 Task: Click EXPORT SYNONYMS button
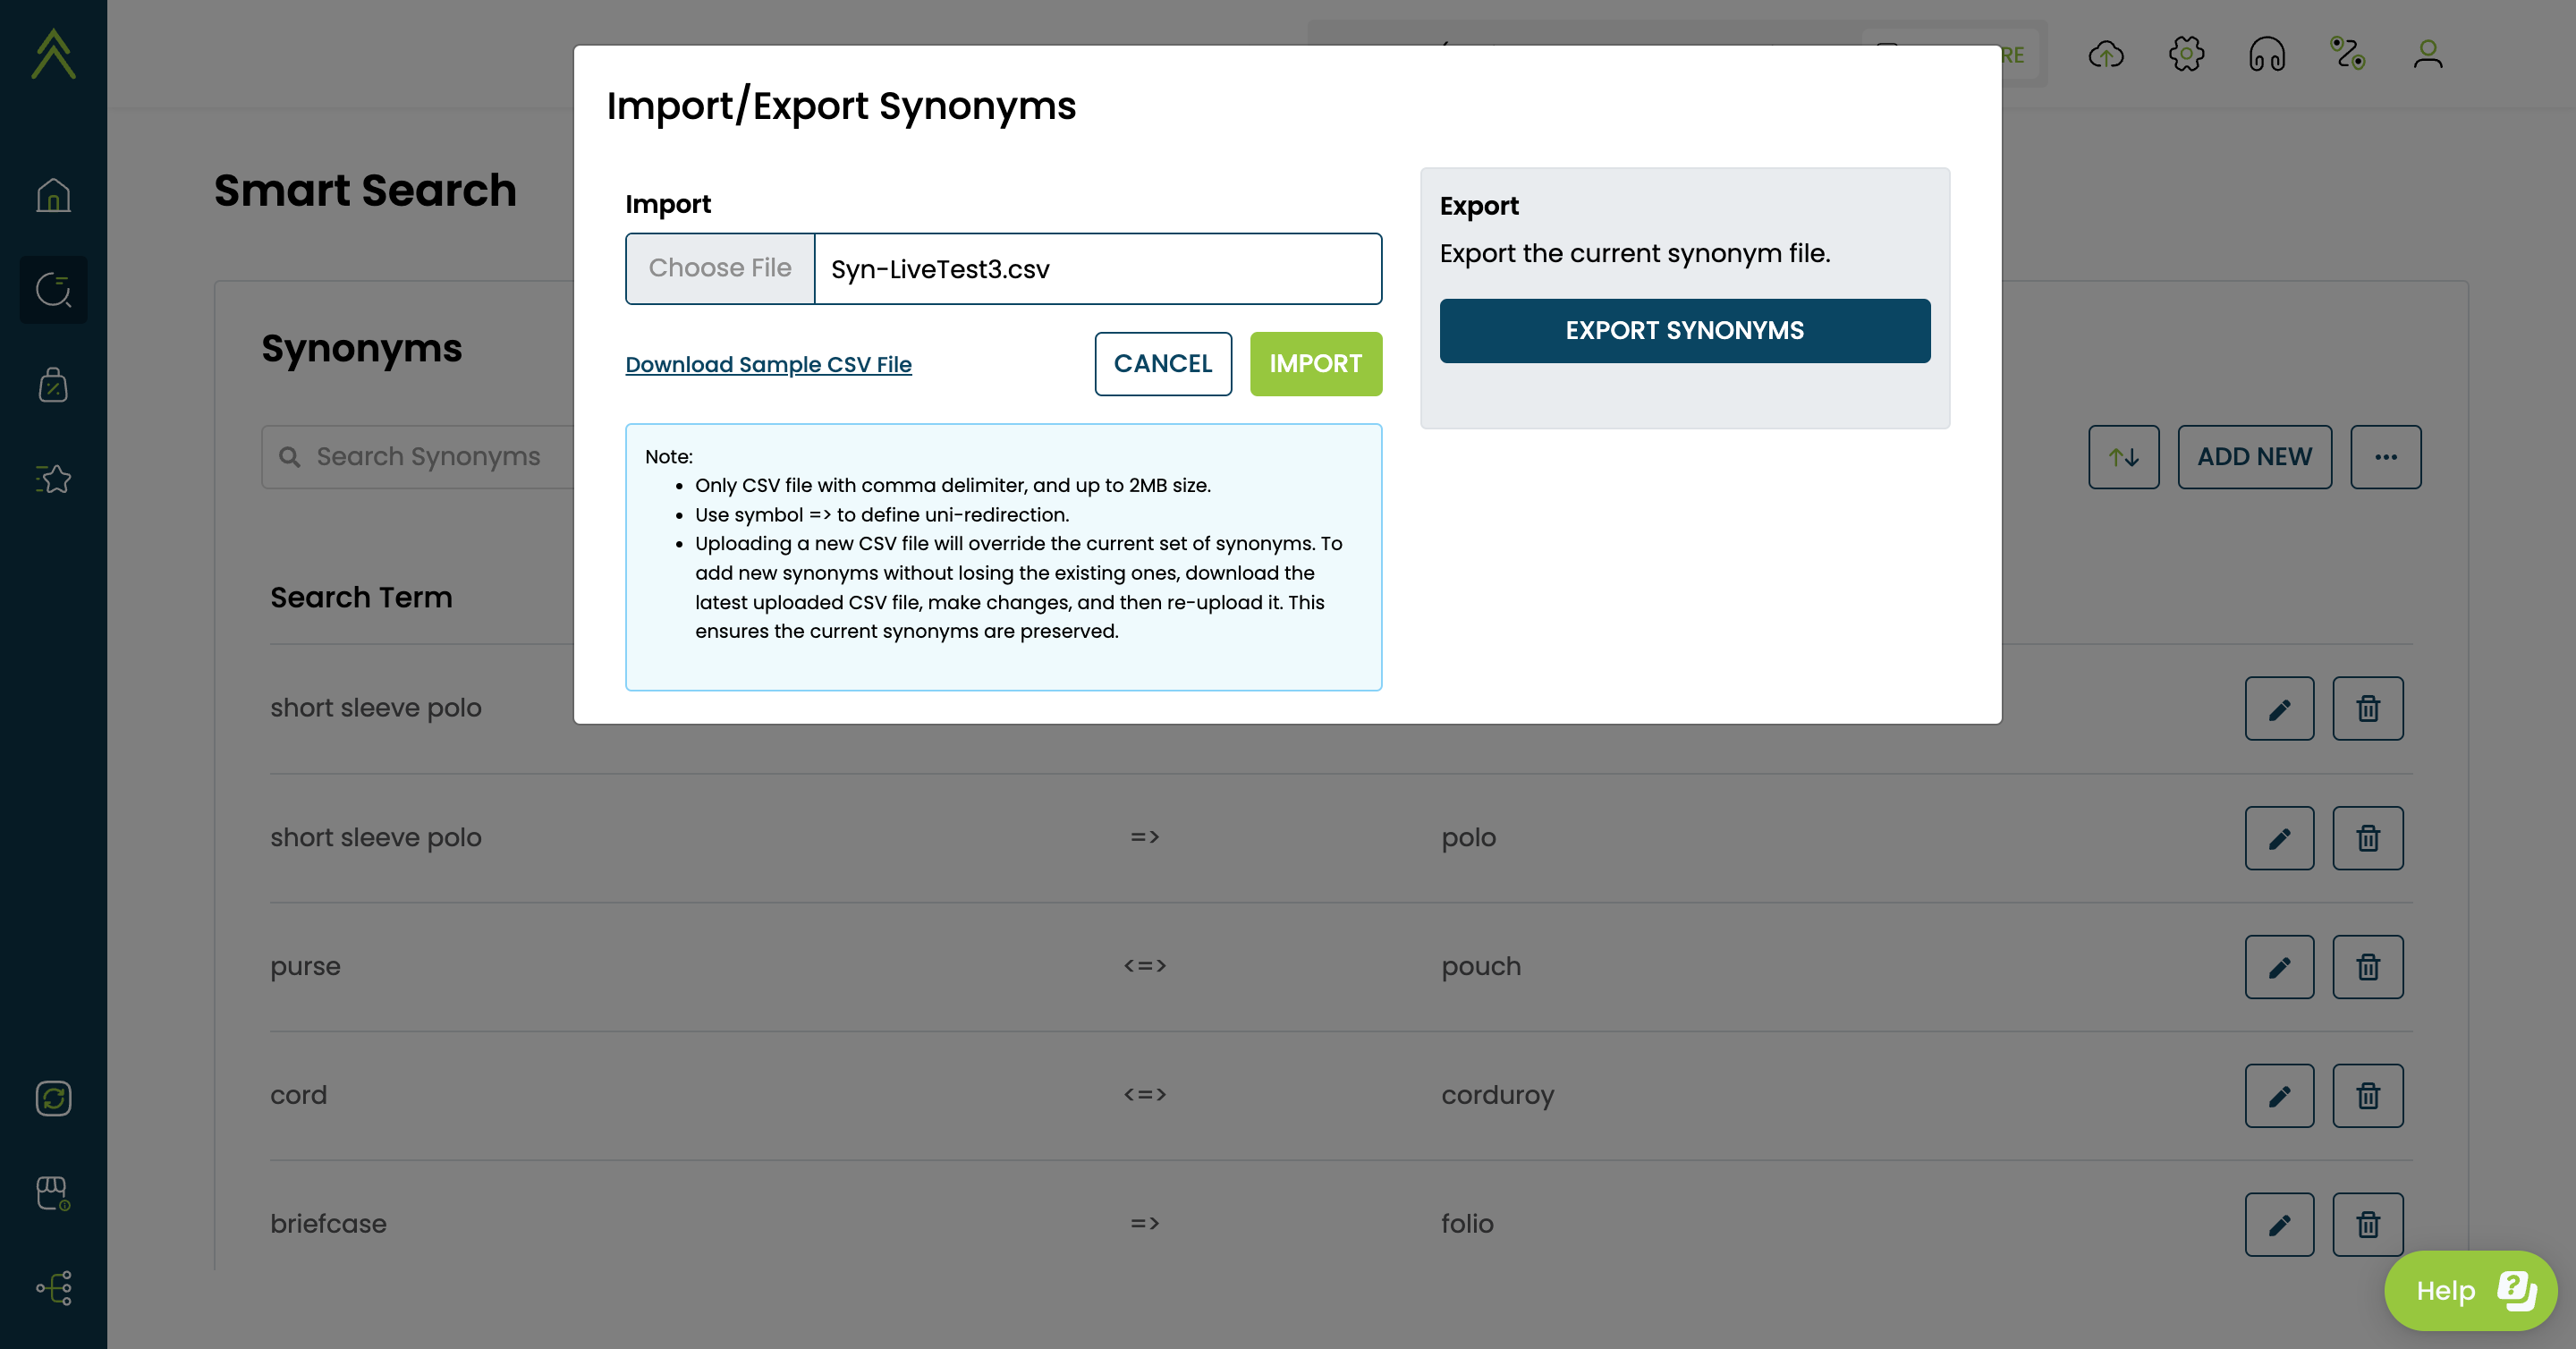pos(1684,331)
